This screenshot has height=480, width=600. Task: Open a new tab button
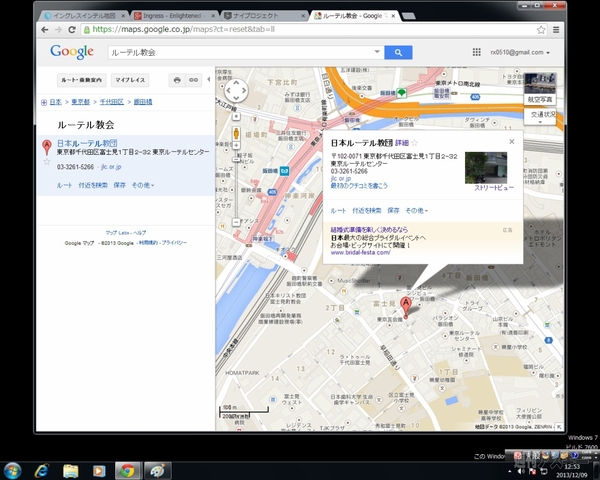pos(409,16)
